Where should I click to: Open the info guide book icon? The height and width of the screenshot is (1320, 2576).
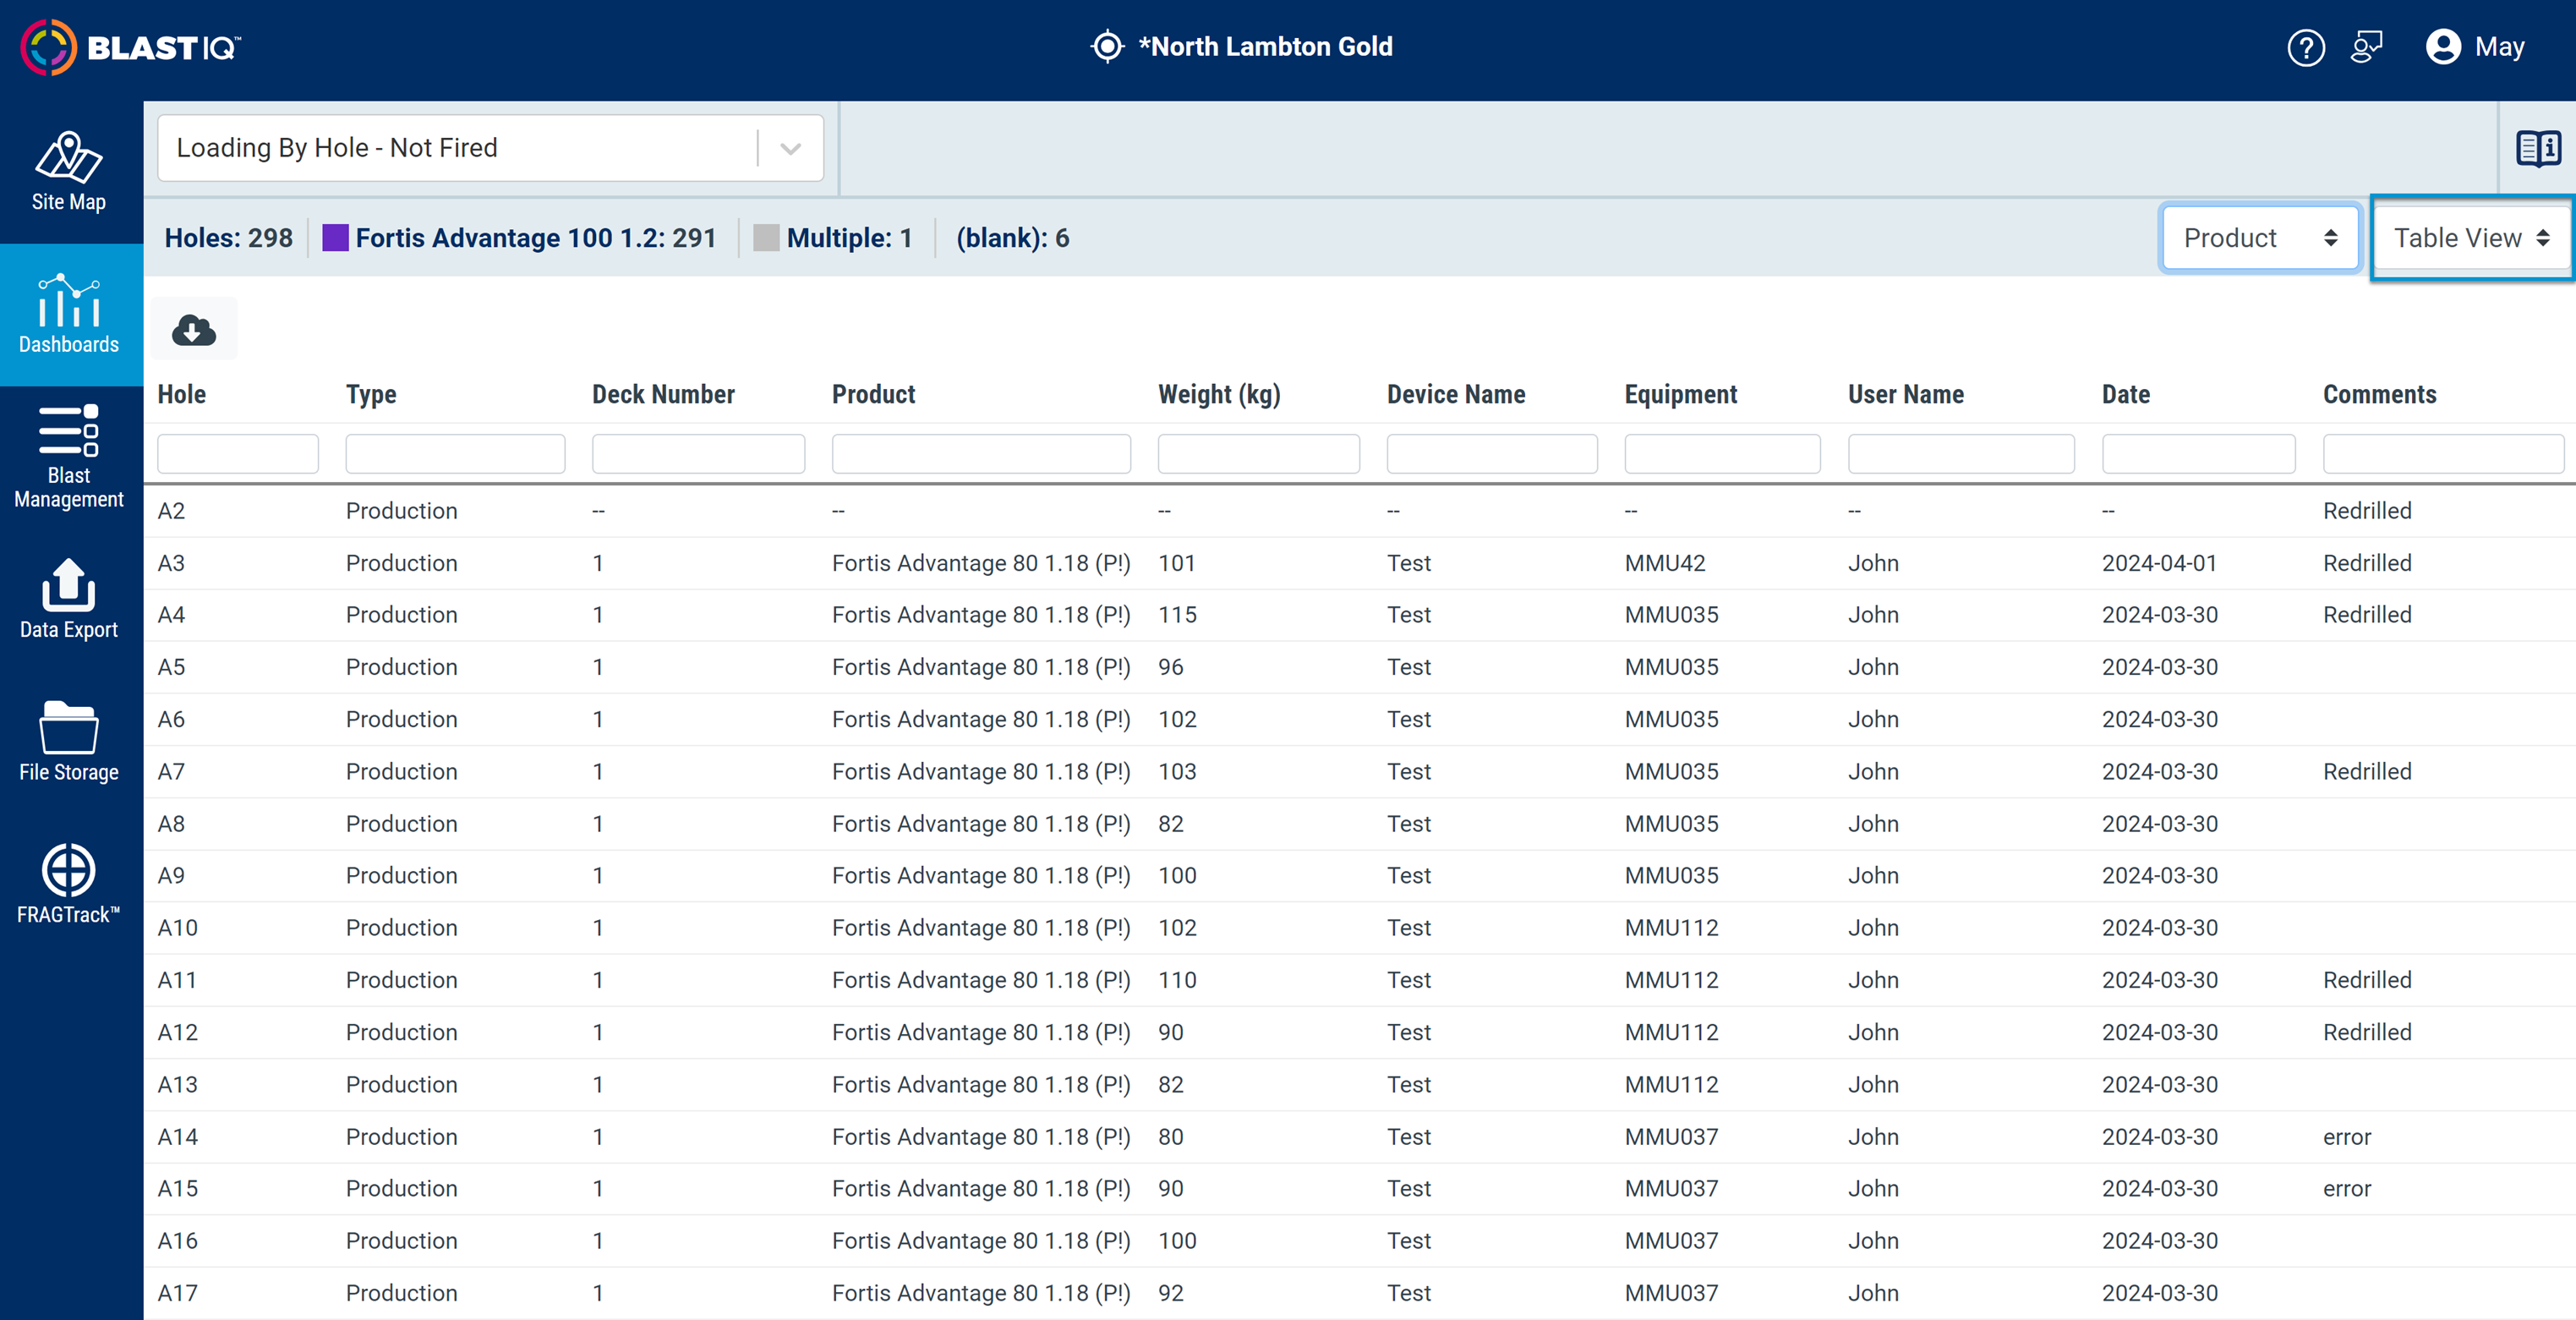[x=2538, y=149]
